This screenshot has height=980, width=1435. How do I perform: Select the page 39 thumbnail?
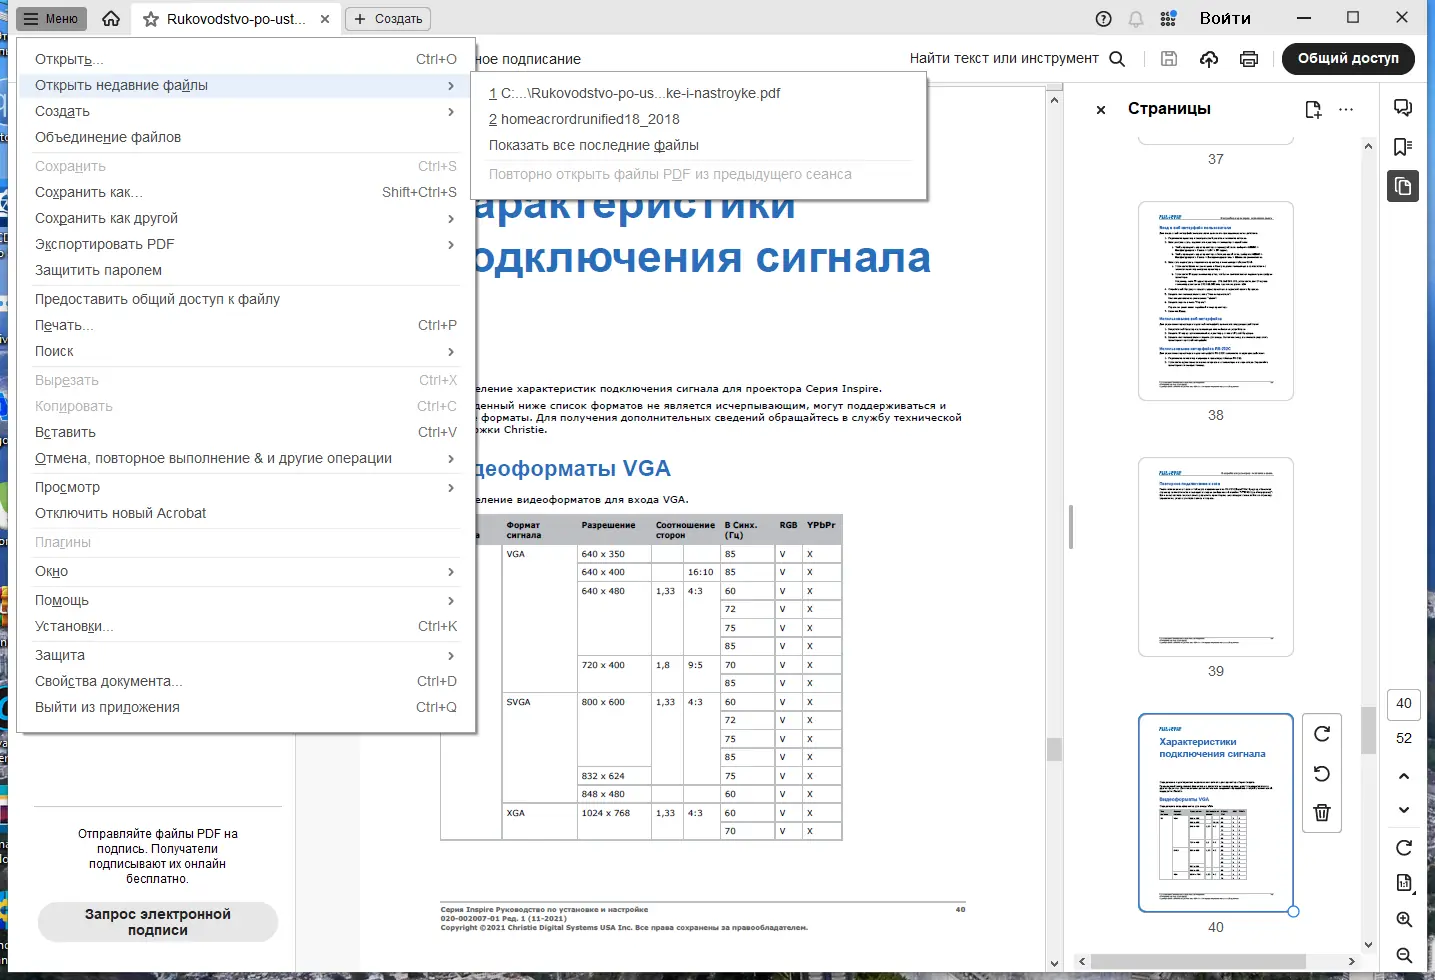[x=1215, y=556]
